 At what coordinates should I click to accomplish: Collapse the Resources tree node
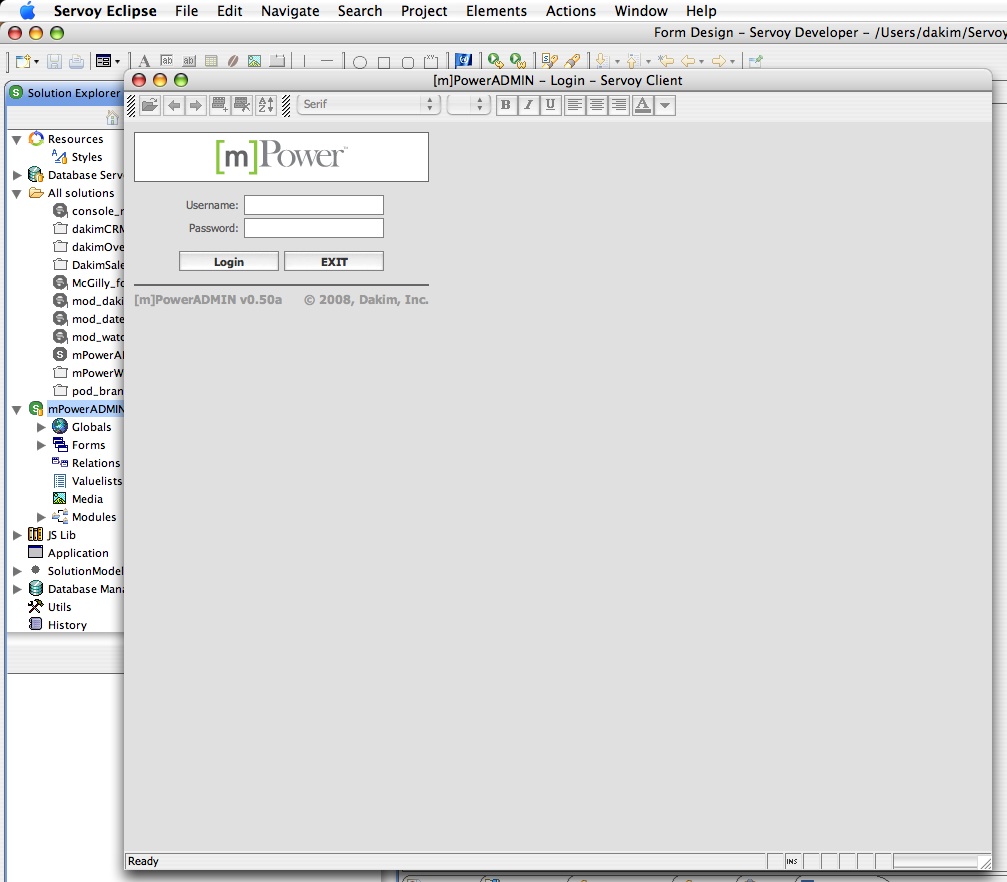(x=17, y=139)
